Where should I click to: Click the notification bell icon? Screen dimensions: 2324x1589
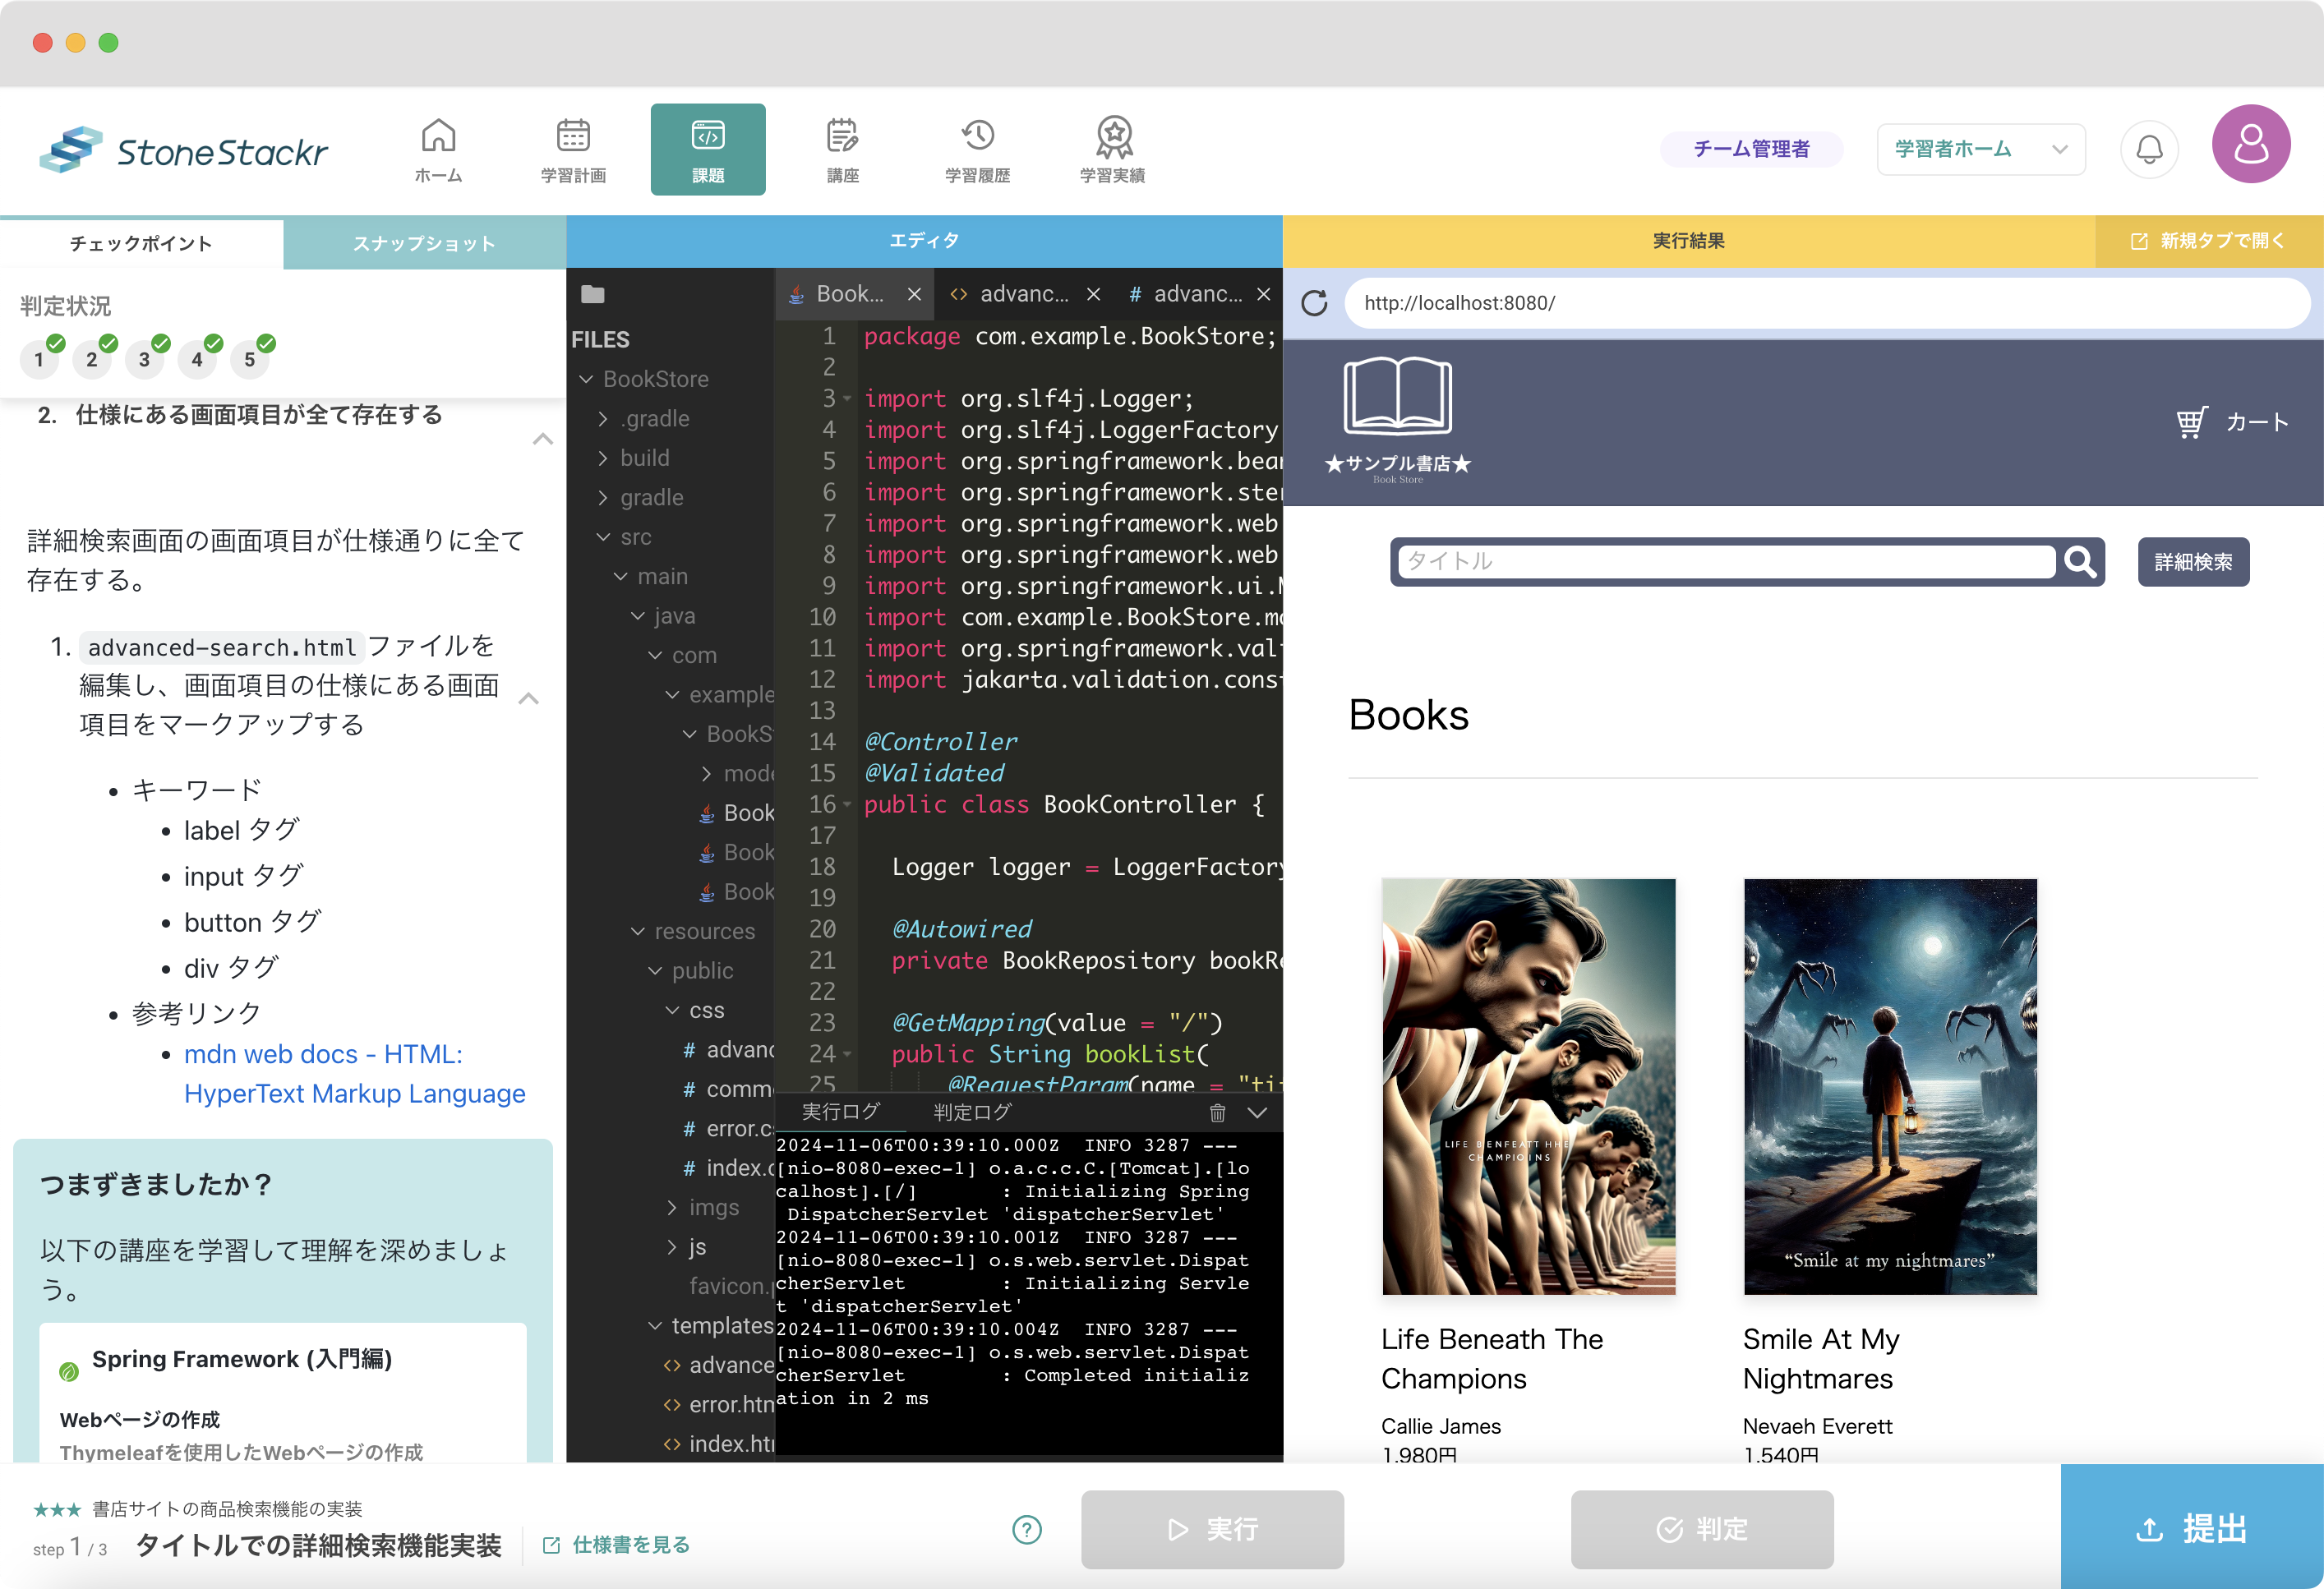point(2153,150)
